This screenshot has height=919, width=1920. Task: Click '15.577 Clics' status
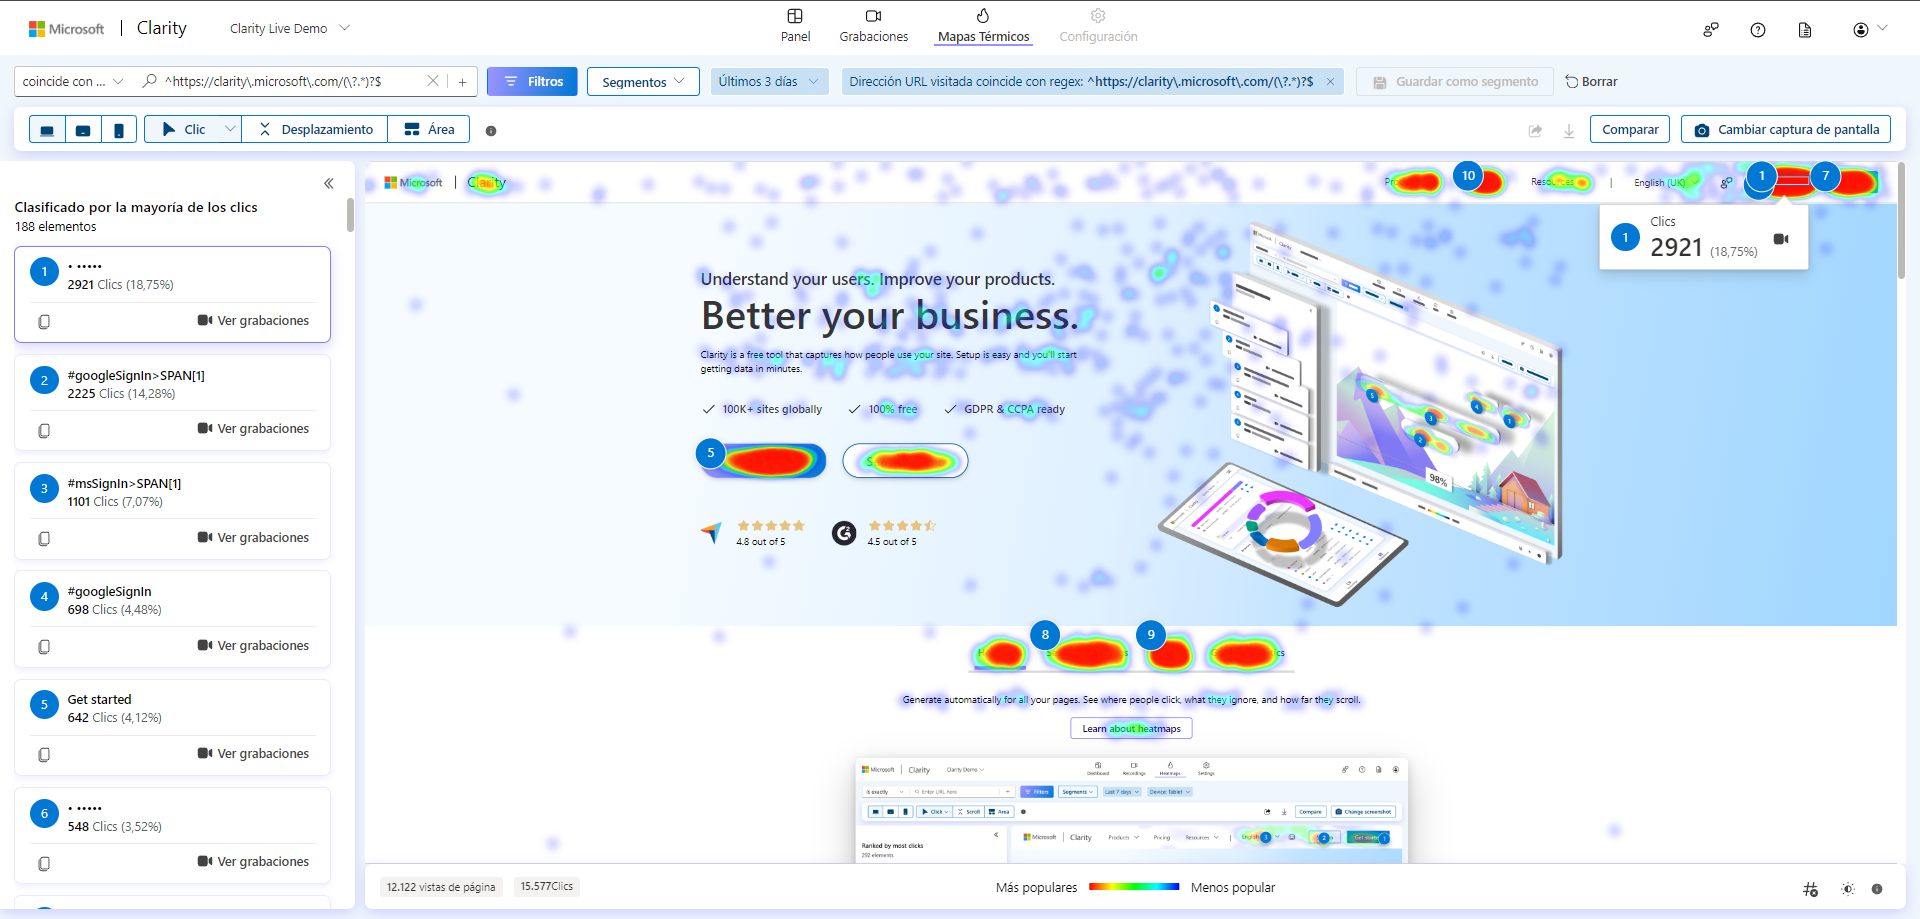tap(547, 887)
